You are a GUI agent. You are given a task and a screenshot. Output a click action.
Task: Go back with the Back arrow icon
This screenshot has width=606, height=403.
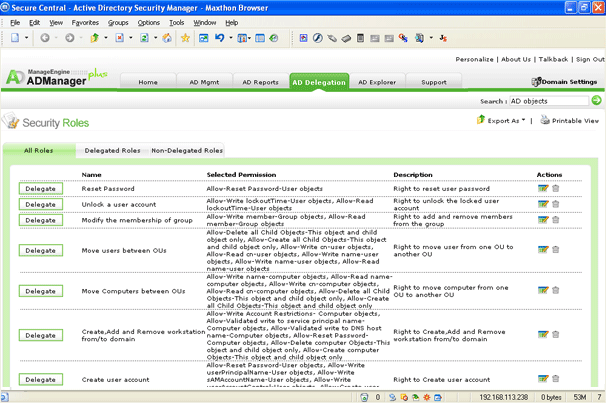(45, 38)
